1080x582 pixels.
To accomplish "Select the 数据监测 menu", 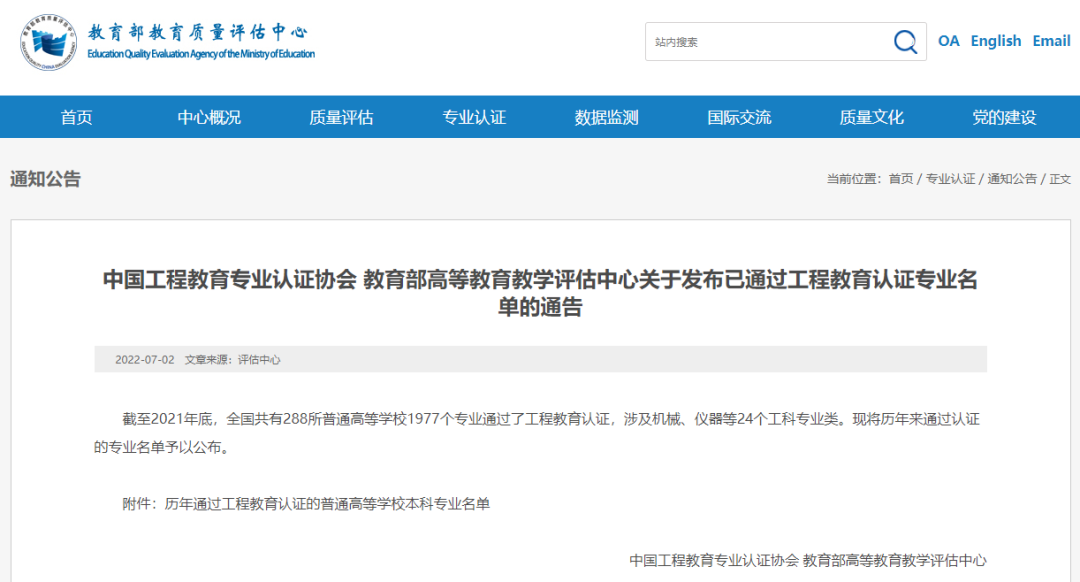I will click(606, 117).
